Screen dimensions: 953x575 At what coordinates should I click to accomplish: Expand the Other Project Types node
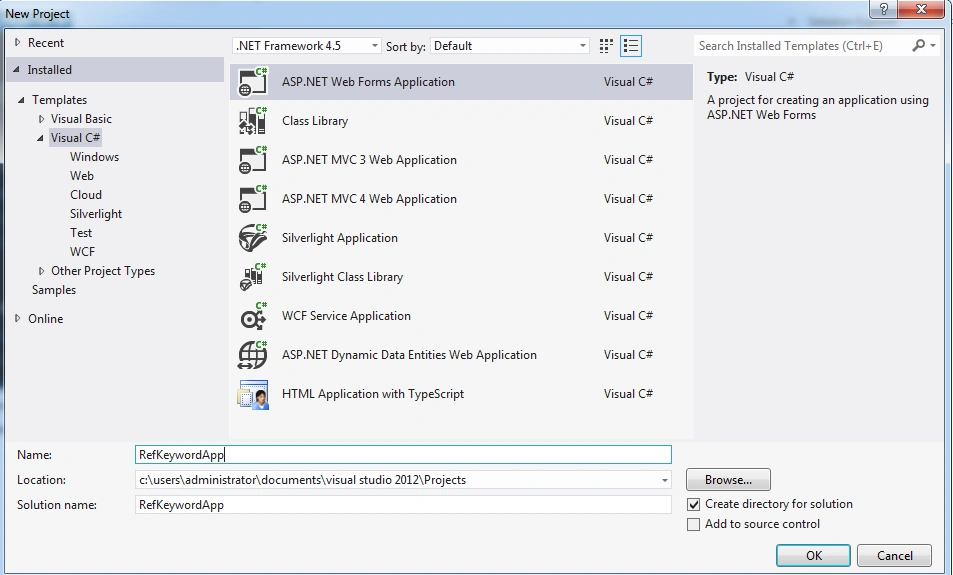(41, 271)
